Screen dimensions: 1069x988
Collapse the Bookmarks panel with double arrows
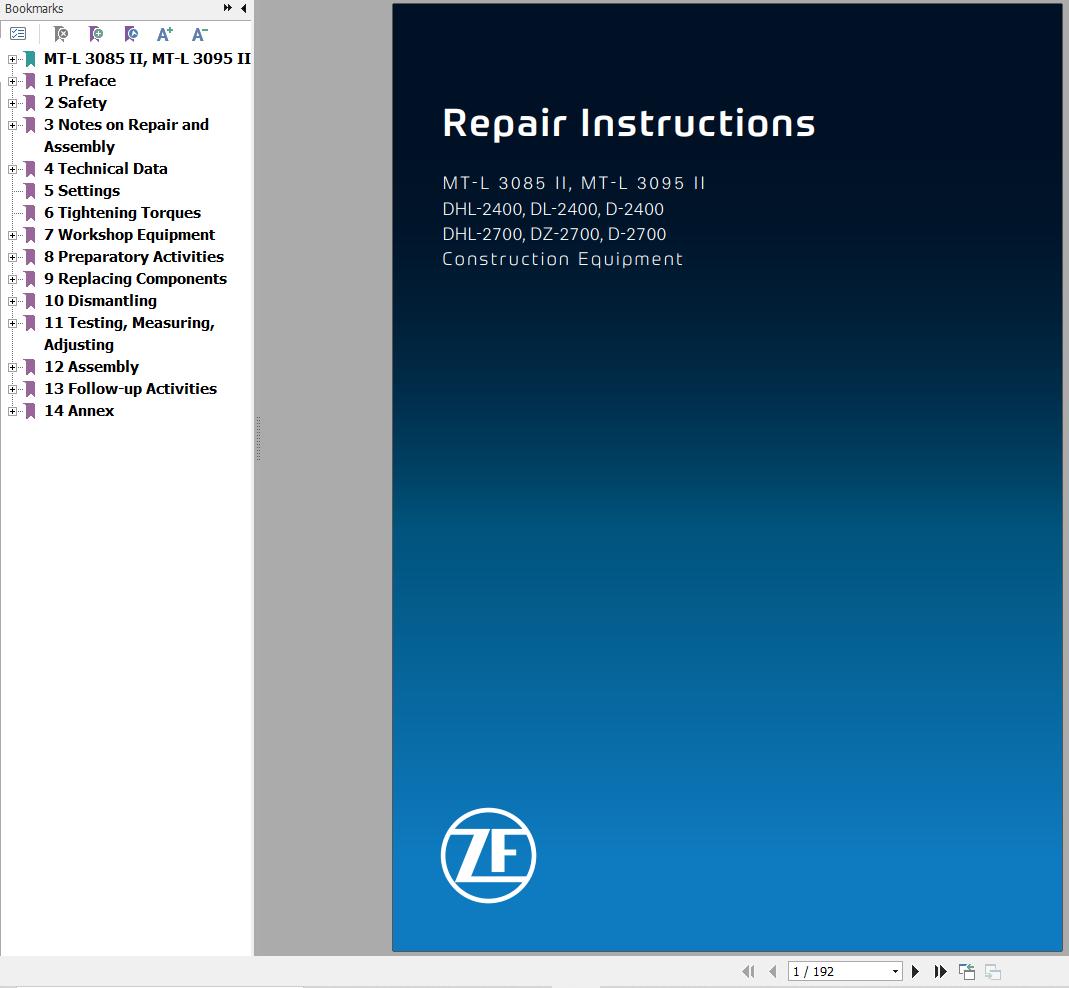226,8
